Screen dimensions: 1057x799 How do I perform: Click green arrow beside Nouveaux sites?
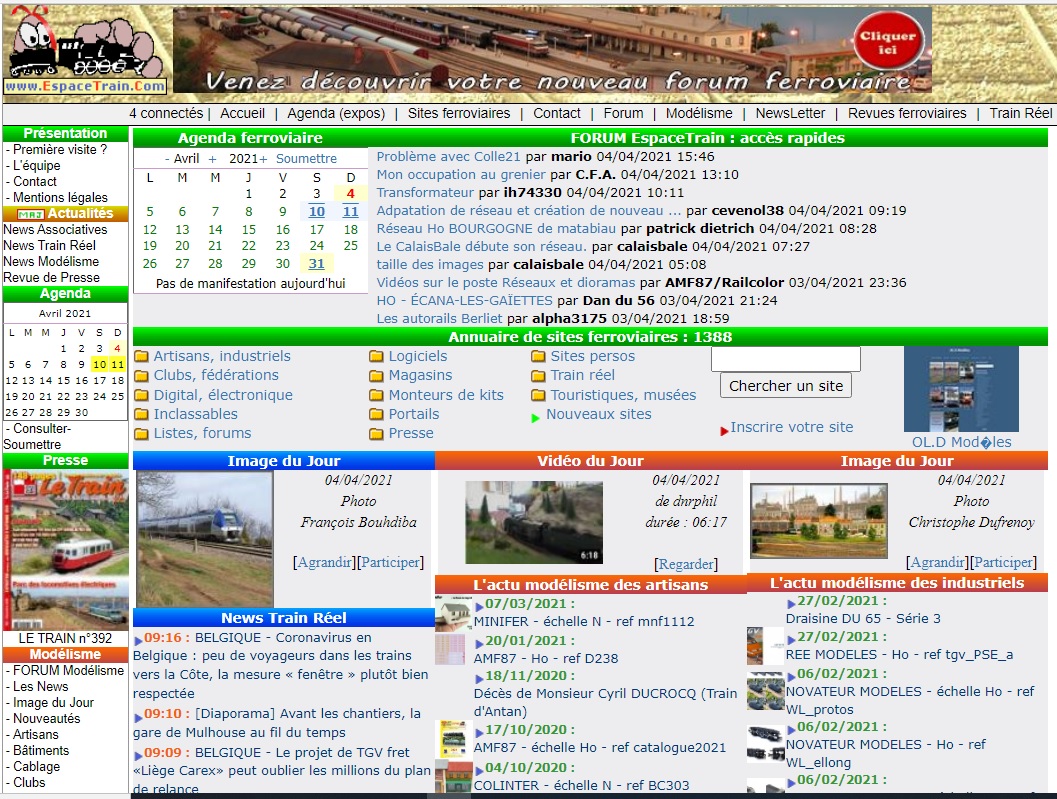(535, 418)
